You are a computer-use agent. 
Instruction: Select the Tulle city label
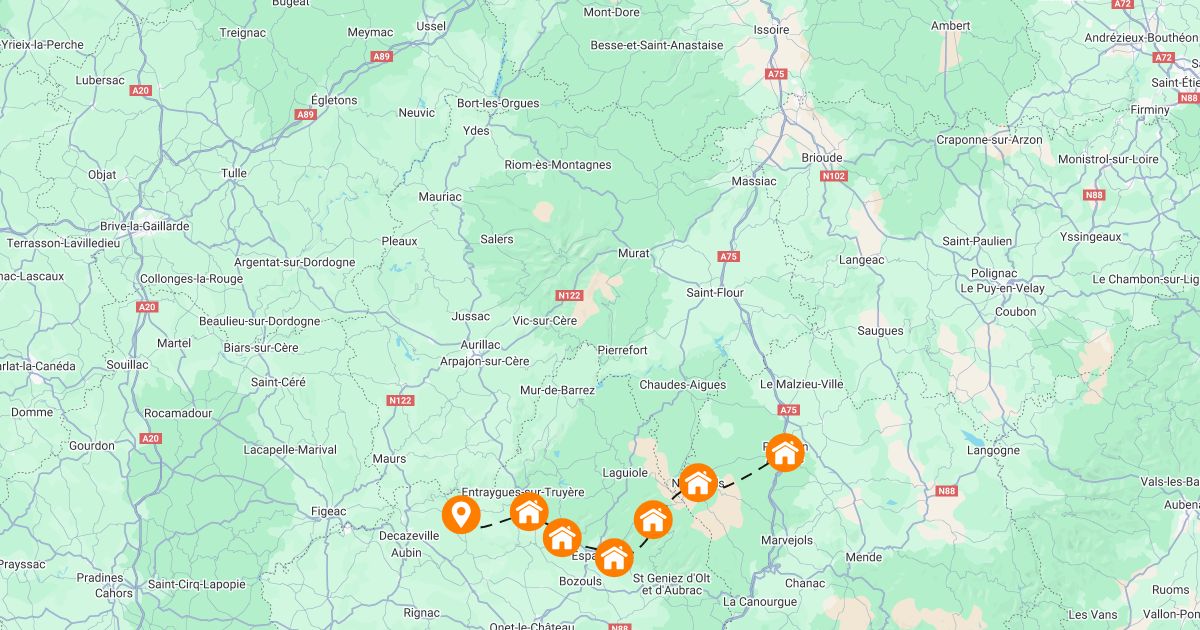click(x=234, y=173)
